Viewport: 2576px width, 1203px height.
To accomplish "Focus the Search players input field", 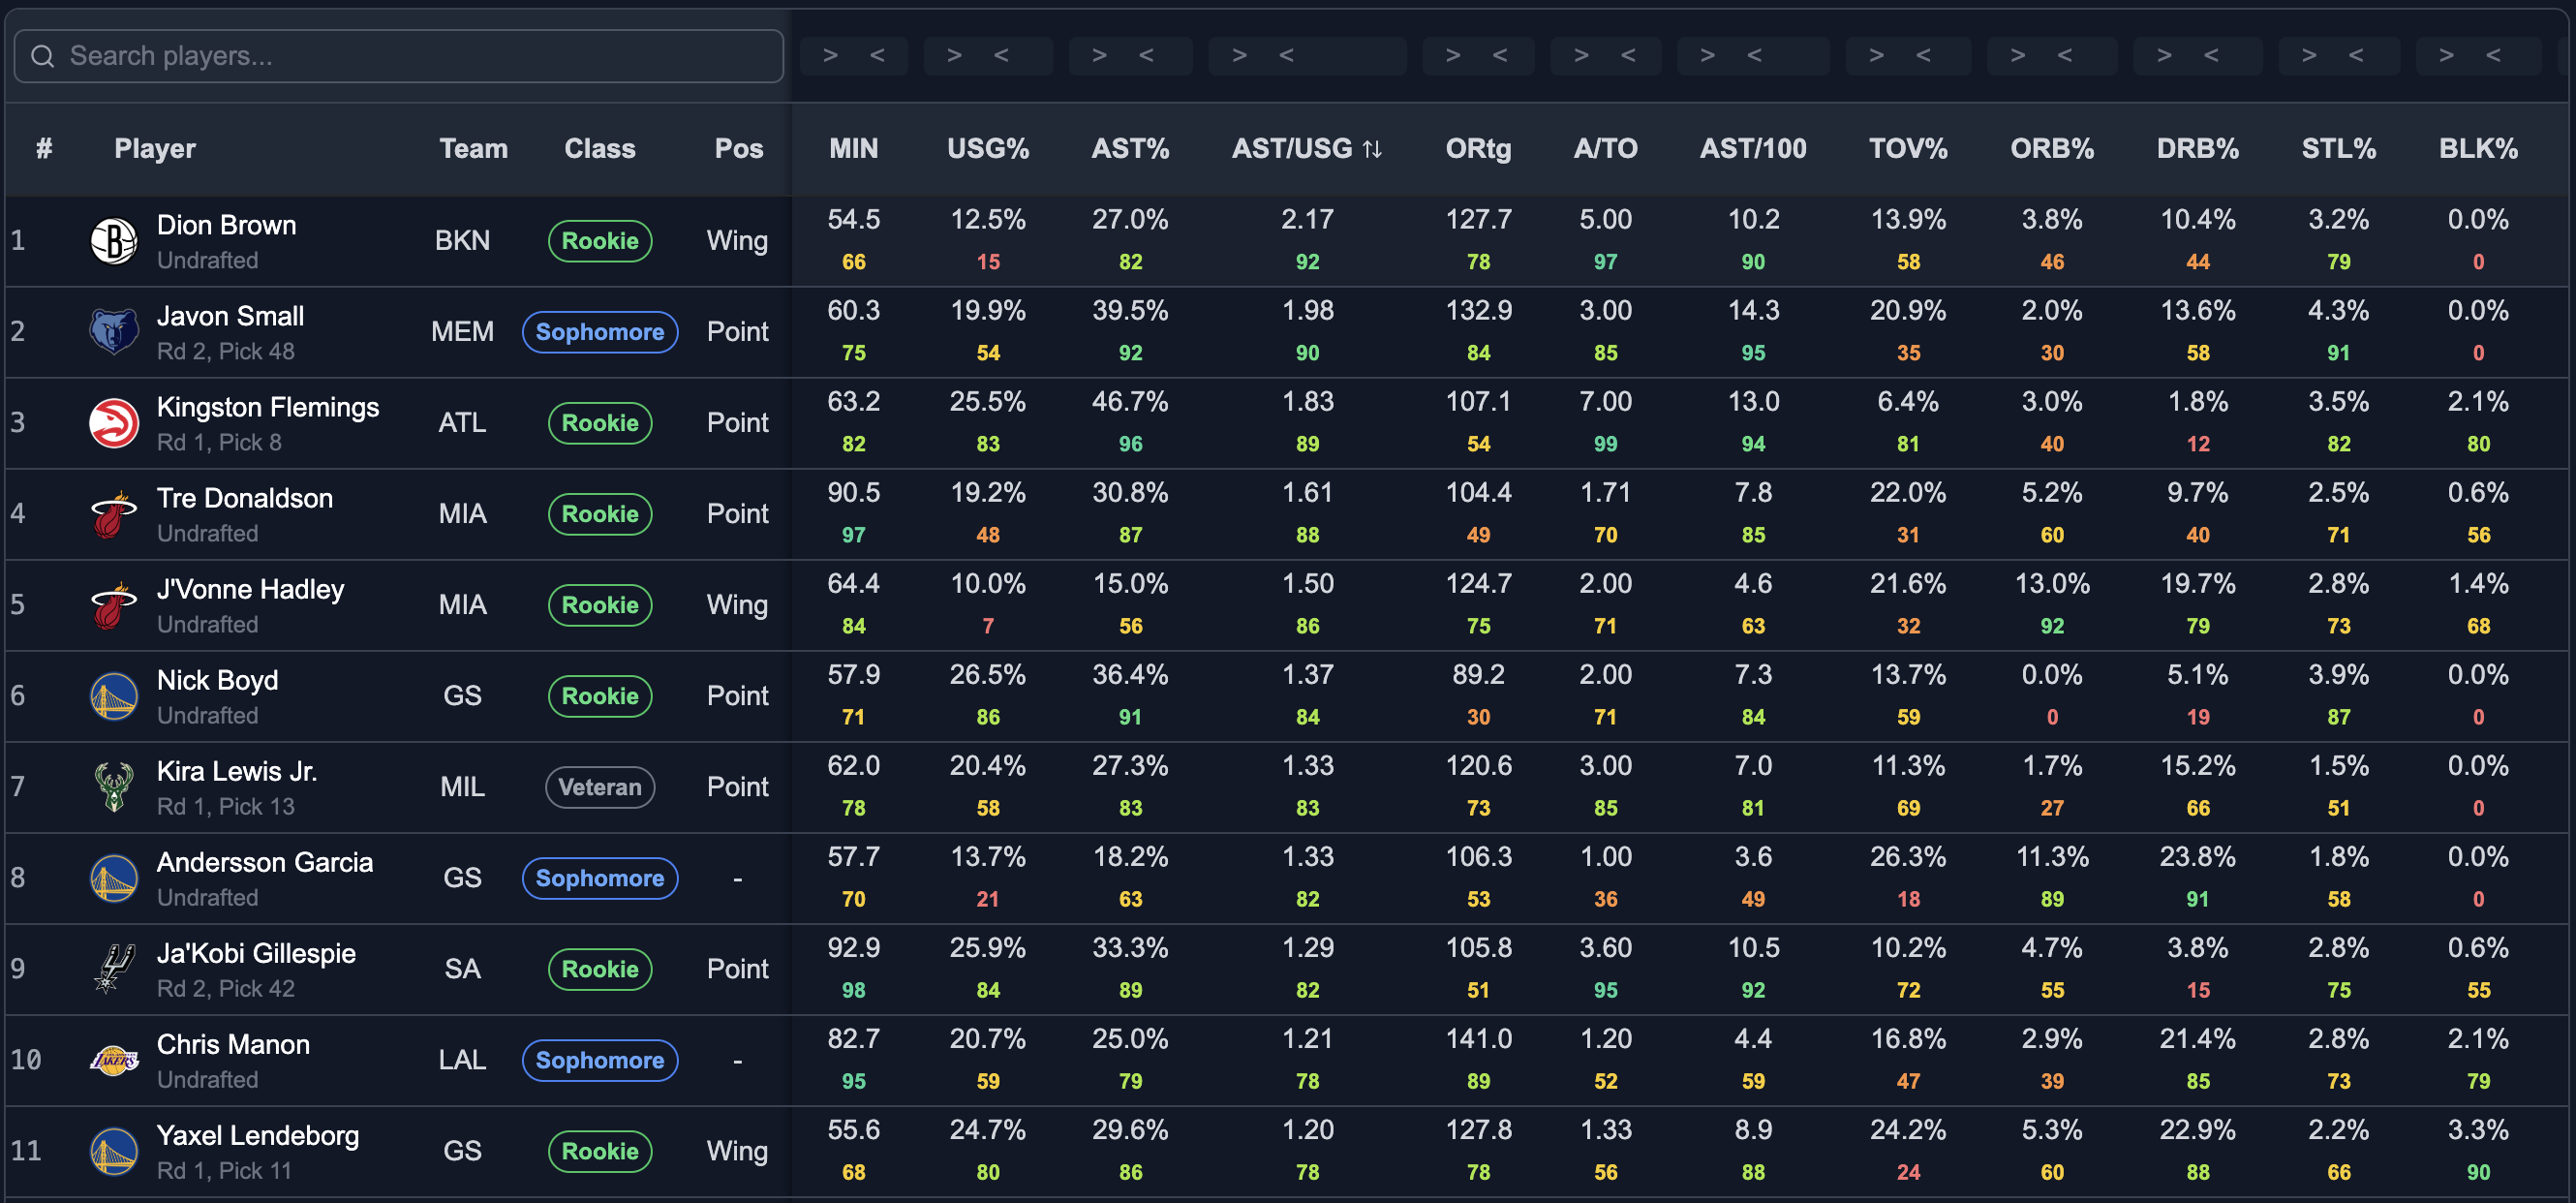I will pyautogui.click(x=399, y=56).
